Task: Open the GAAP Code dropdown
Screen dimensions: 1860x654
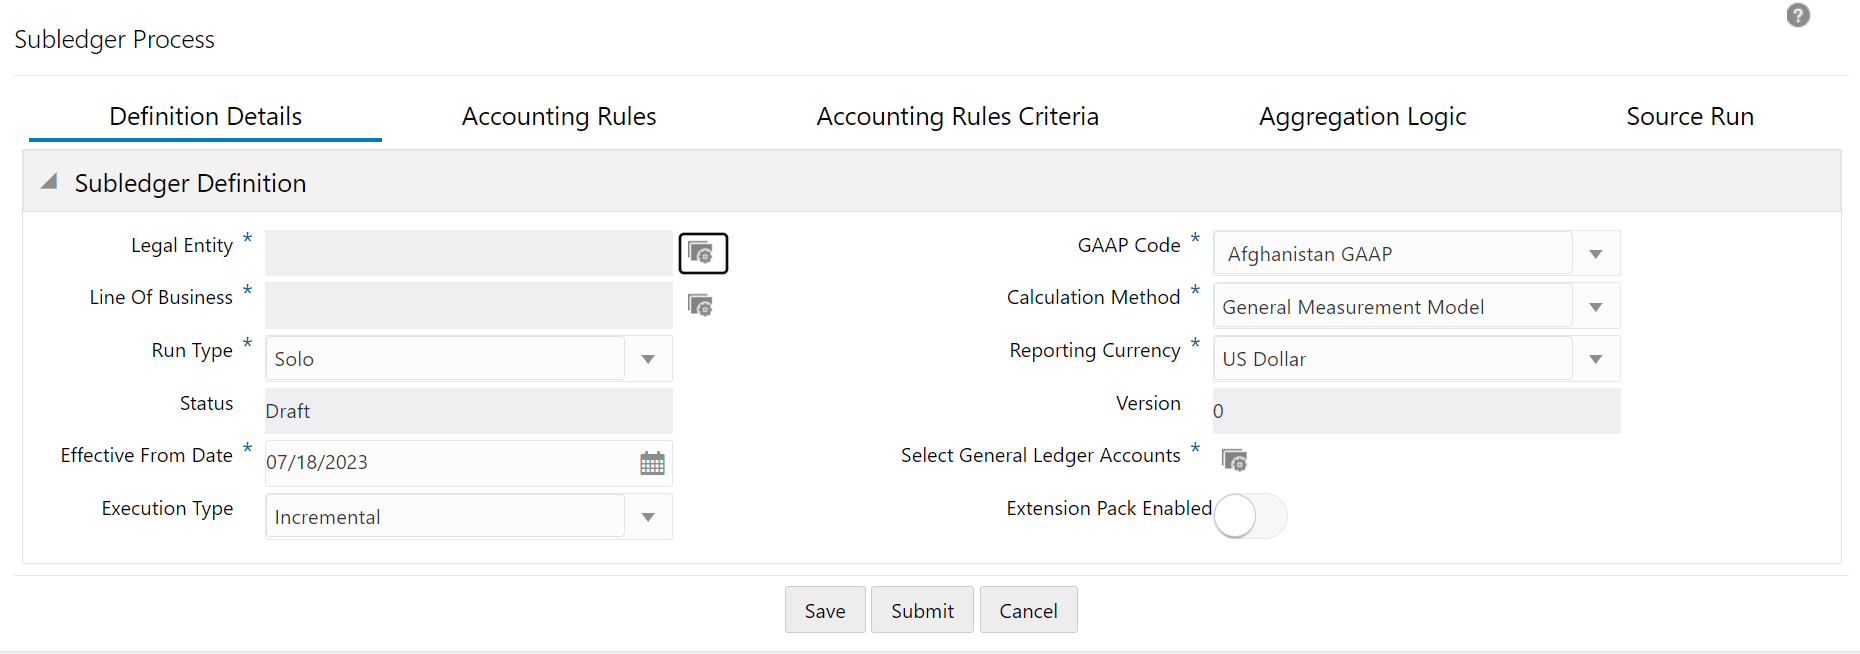Action: click(x=1595, y=254)
